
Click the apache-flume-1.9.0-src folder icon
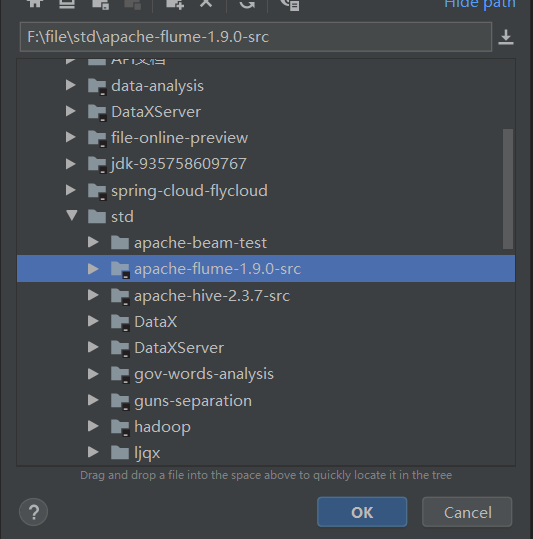(120, 269)
